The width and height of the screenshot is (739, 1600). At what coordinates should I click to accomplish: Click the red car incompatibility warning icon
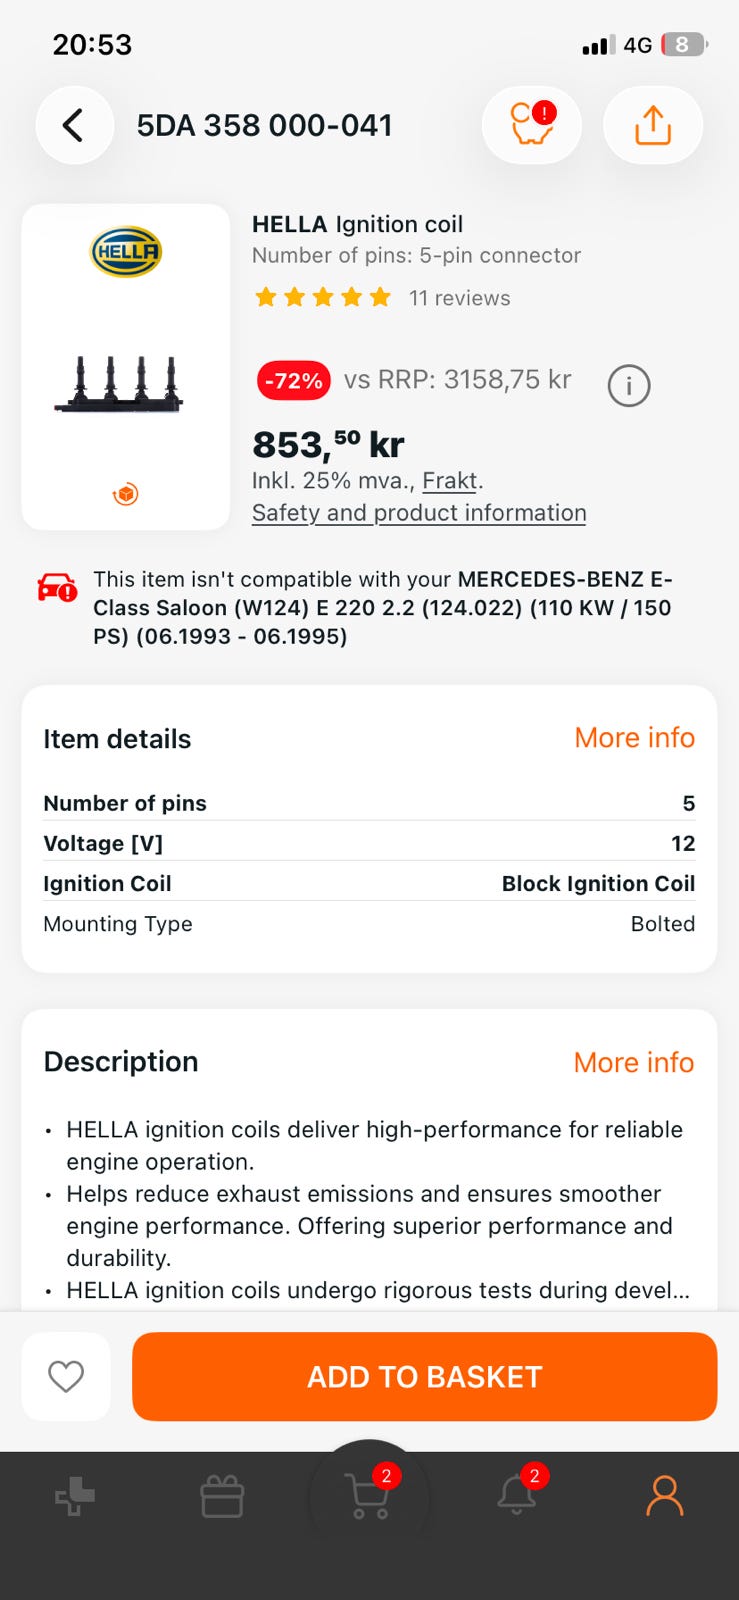pyautogui.click(x=57, y=587)
